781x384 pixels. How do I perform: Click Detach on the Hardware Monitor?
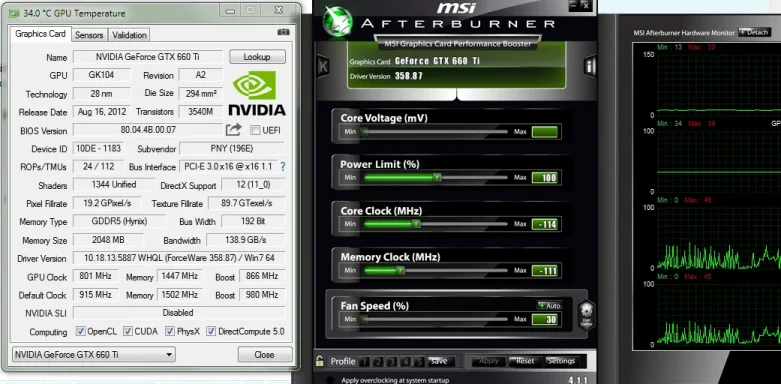pyautogui.click(x=754, y=32)
